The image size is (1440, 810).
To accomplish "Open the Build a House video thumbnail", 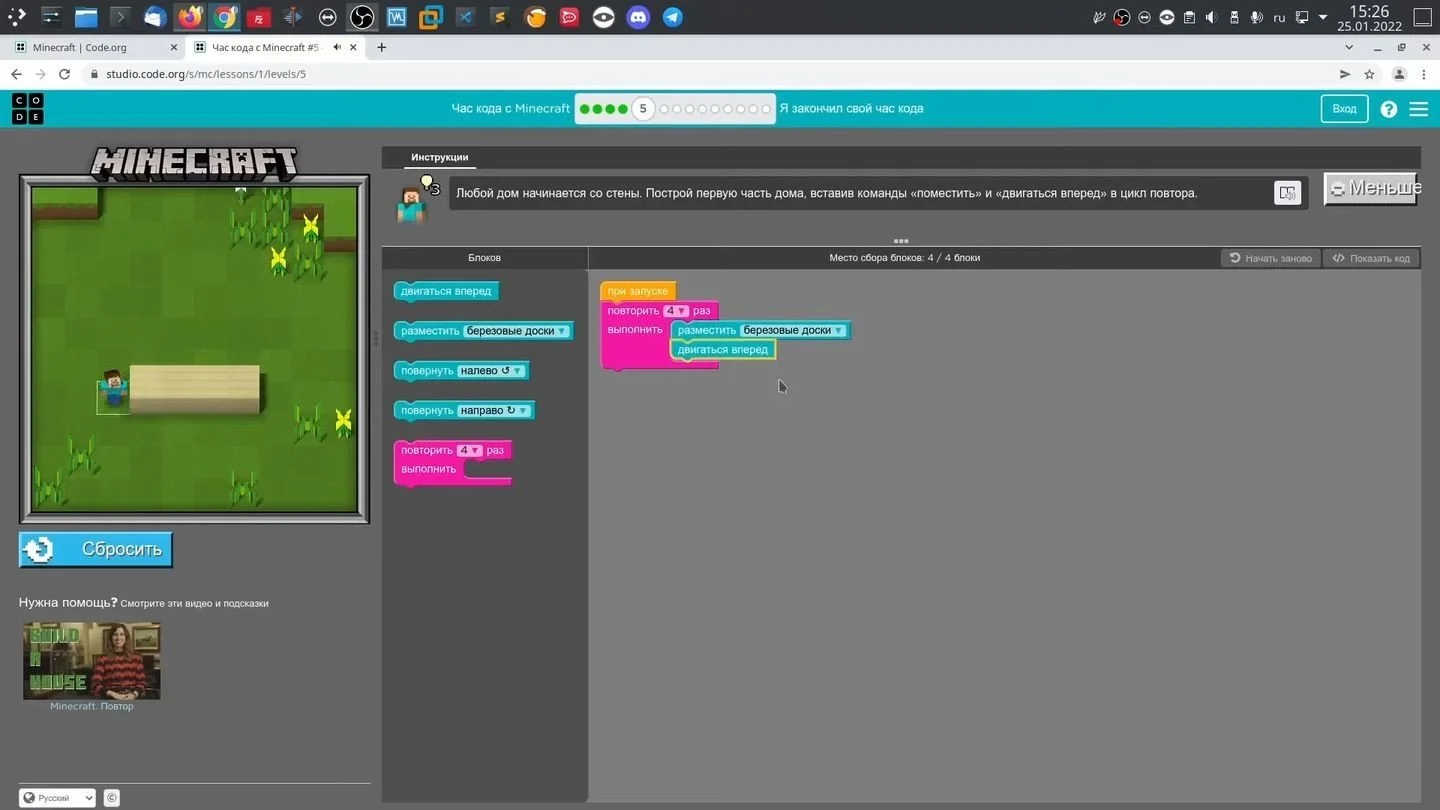I will 92,661.
